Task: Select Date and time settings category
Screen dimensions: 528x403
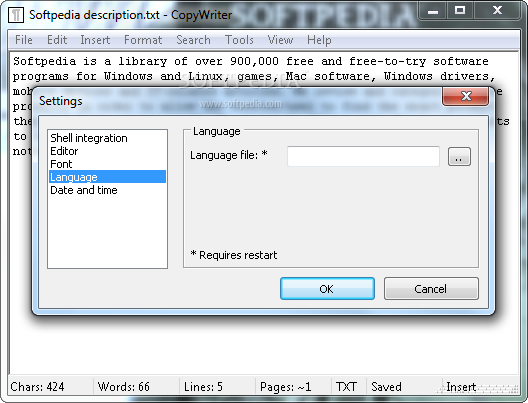Action: point(107,190)
